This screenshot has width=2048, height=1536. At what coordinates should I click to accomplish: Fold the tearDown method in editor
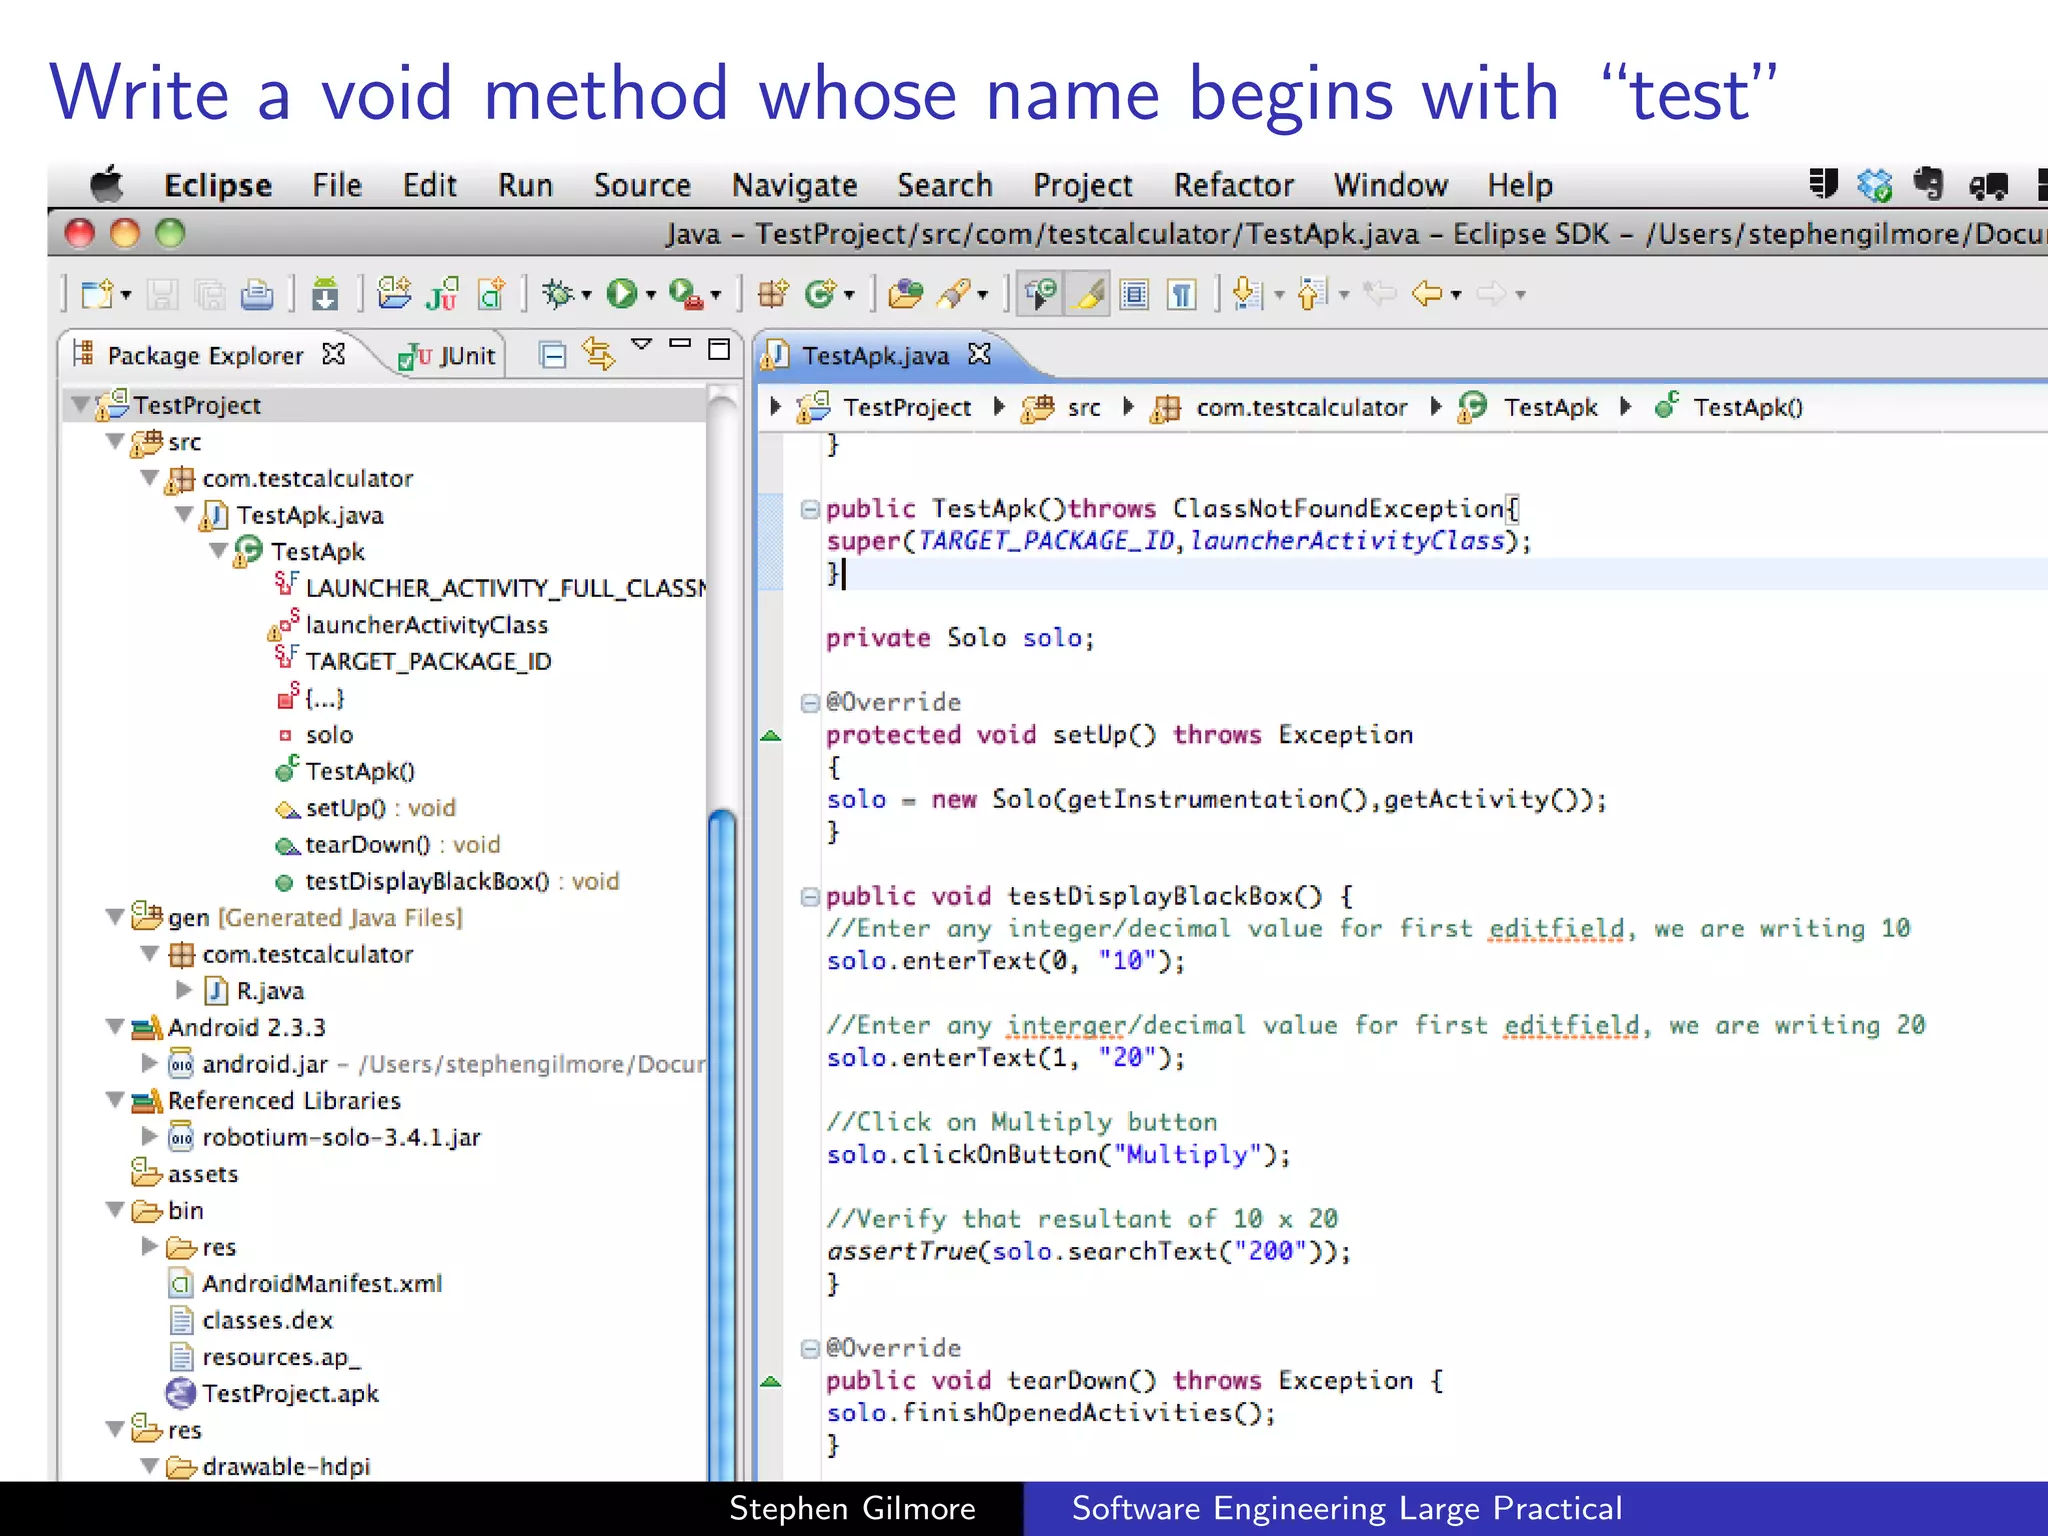coord(809,1349)
